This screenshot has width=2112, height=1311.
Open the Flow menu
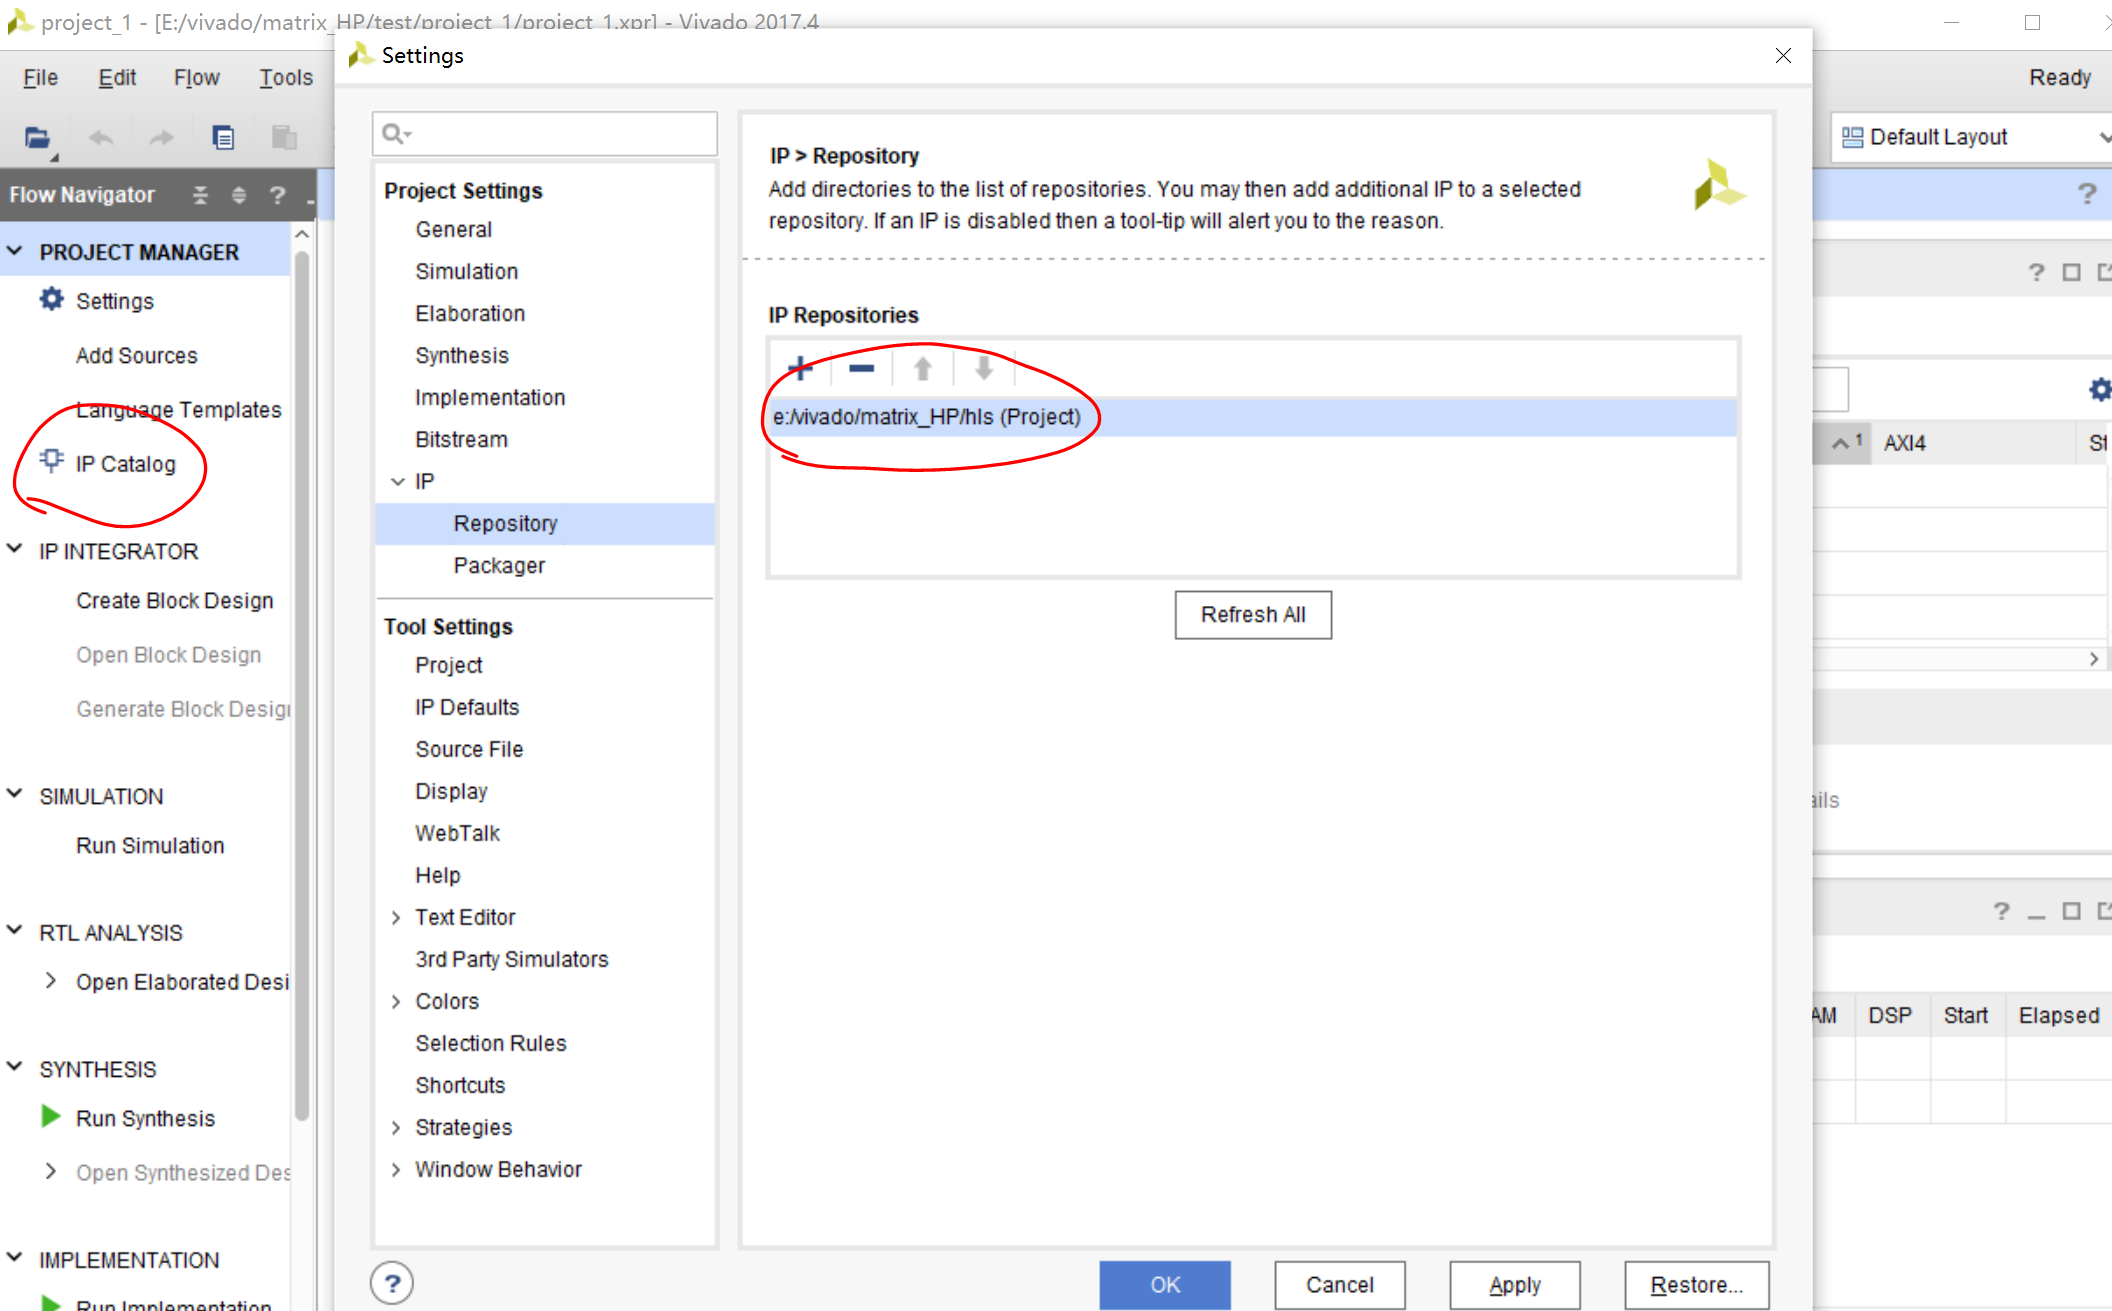tap(196, 78)
